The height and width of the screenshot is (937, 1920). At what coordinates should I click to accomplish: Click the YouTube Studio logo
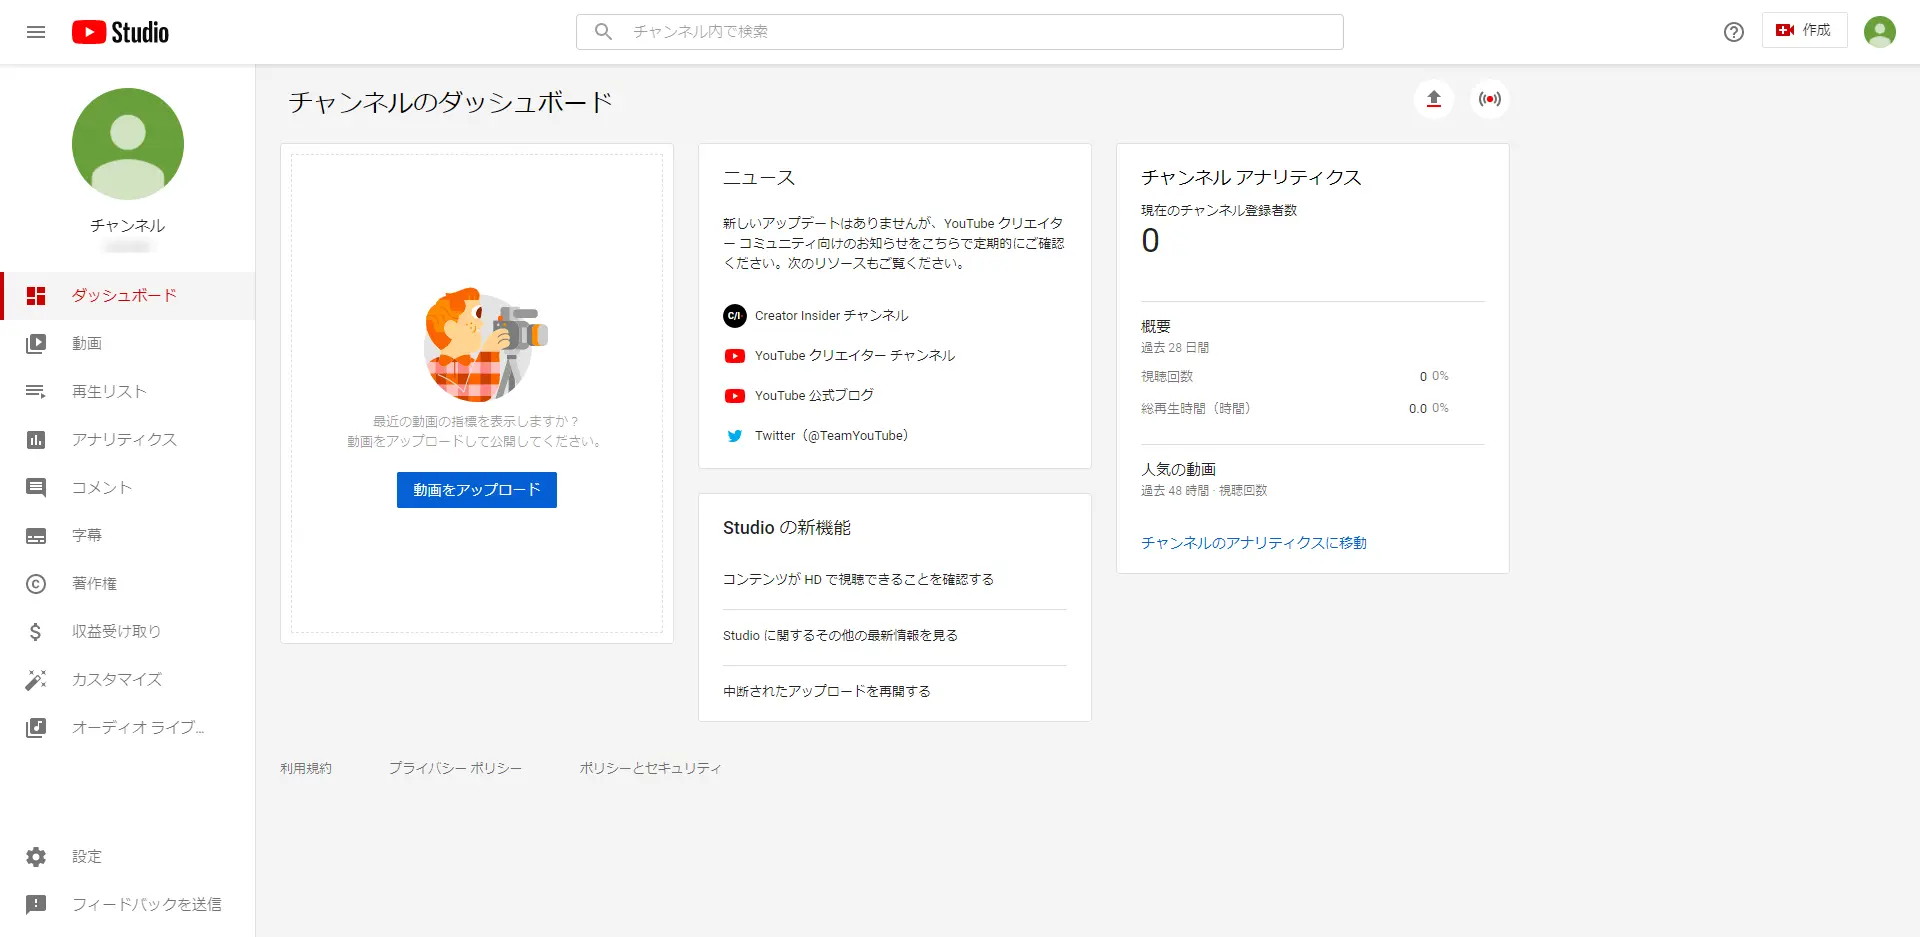120,32
